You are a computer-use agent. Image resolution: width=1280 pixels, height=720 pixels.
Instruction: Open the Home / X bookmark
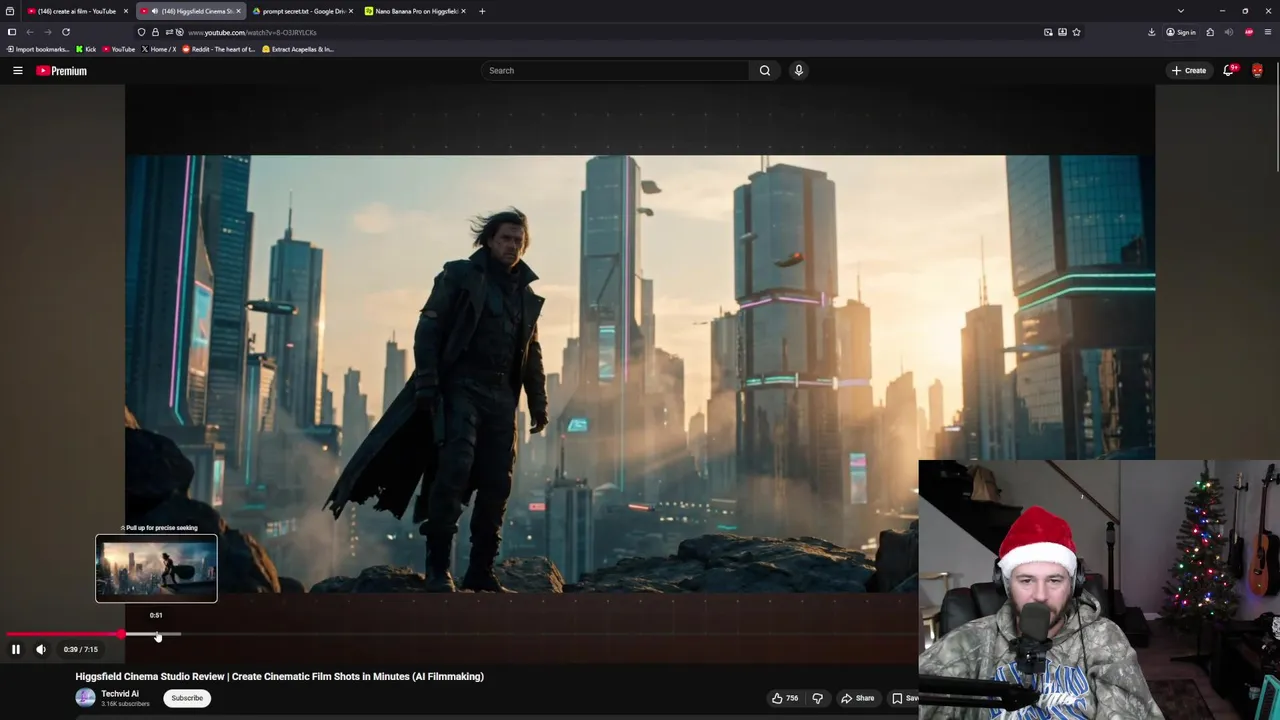pyautogui.click(x=159, y=49)
